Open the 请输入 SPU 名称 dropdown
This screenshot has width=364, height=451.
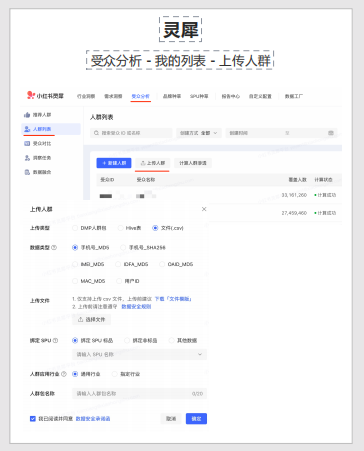tap(139, 354)
